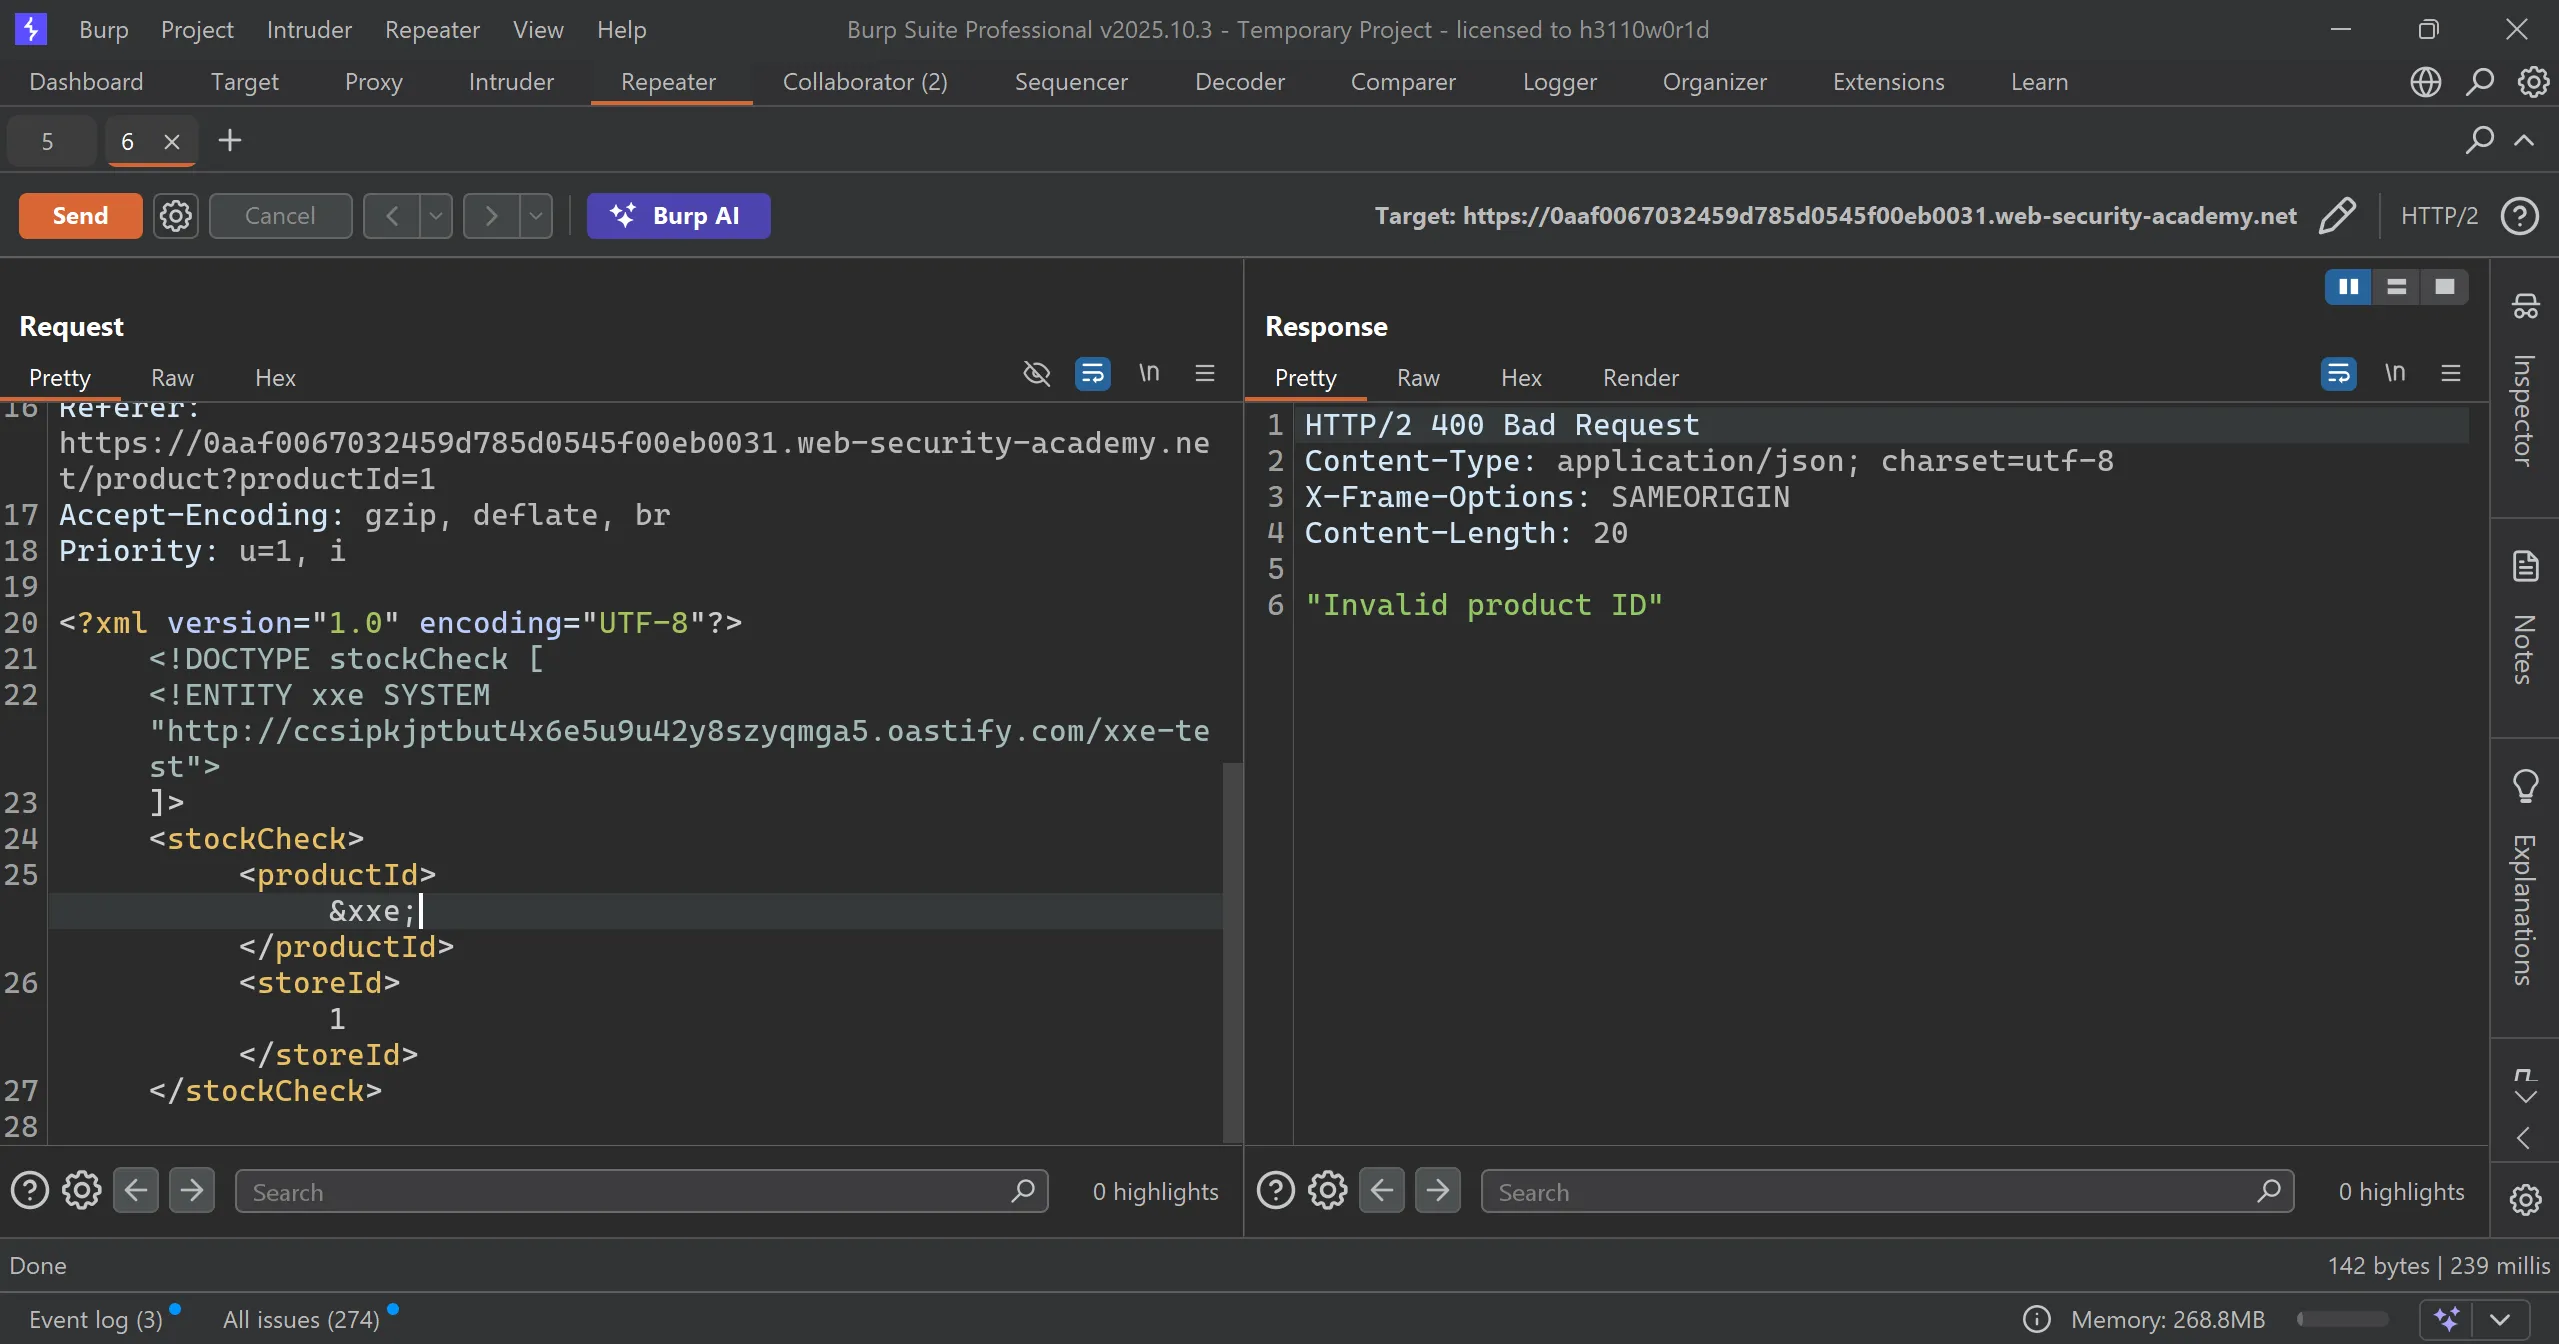This screenshot has height=1344, width=2559.
Task: Switch to the Collaborator tab
Action: (864, 82)
